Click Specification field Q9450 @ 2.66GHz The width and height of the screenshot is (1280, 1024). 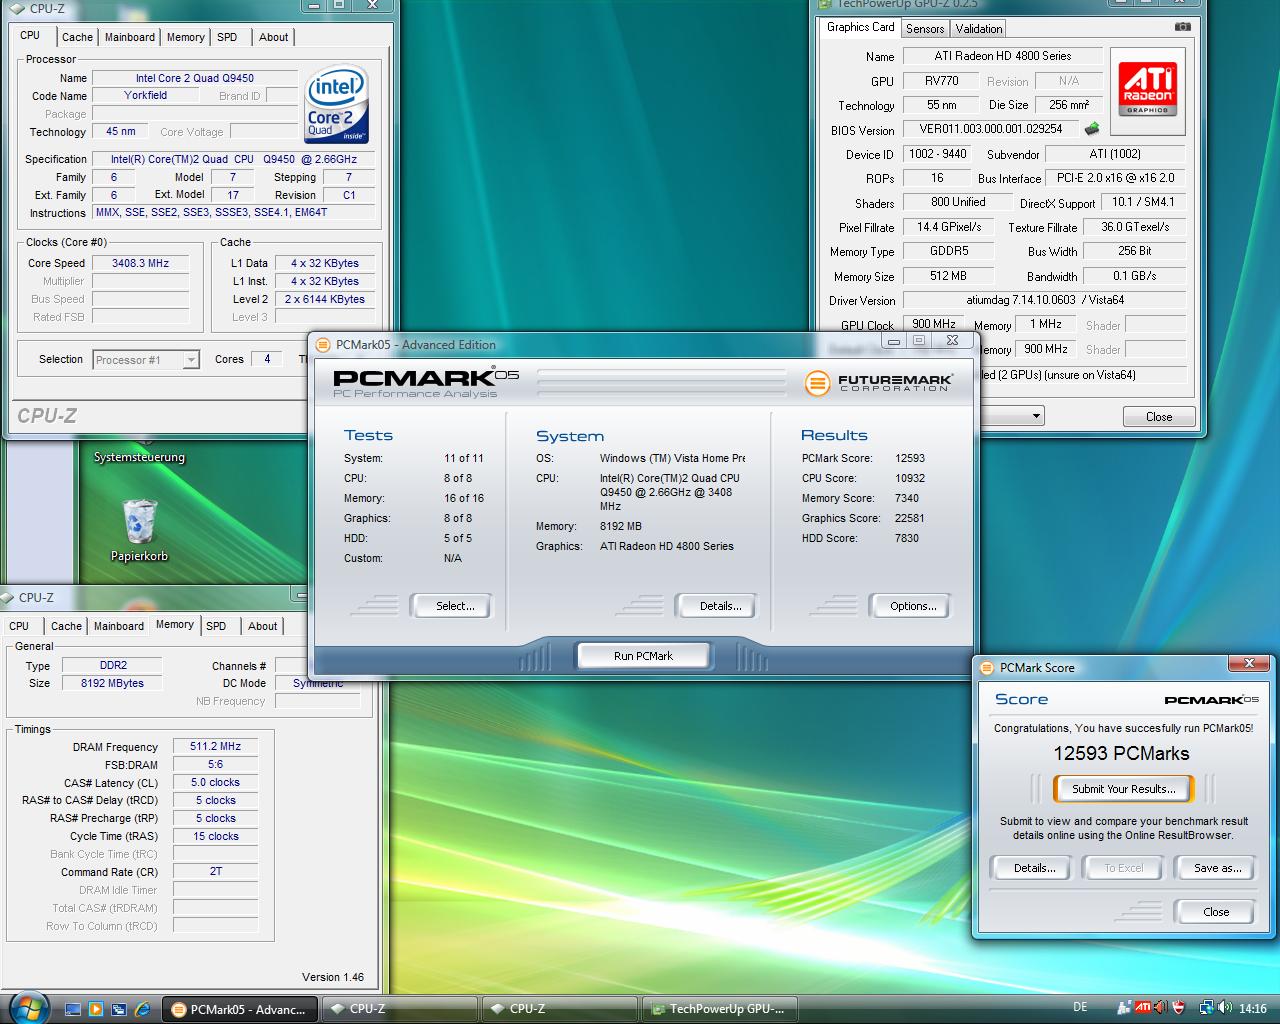234,159
